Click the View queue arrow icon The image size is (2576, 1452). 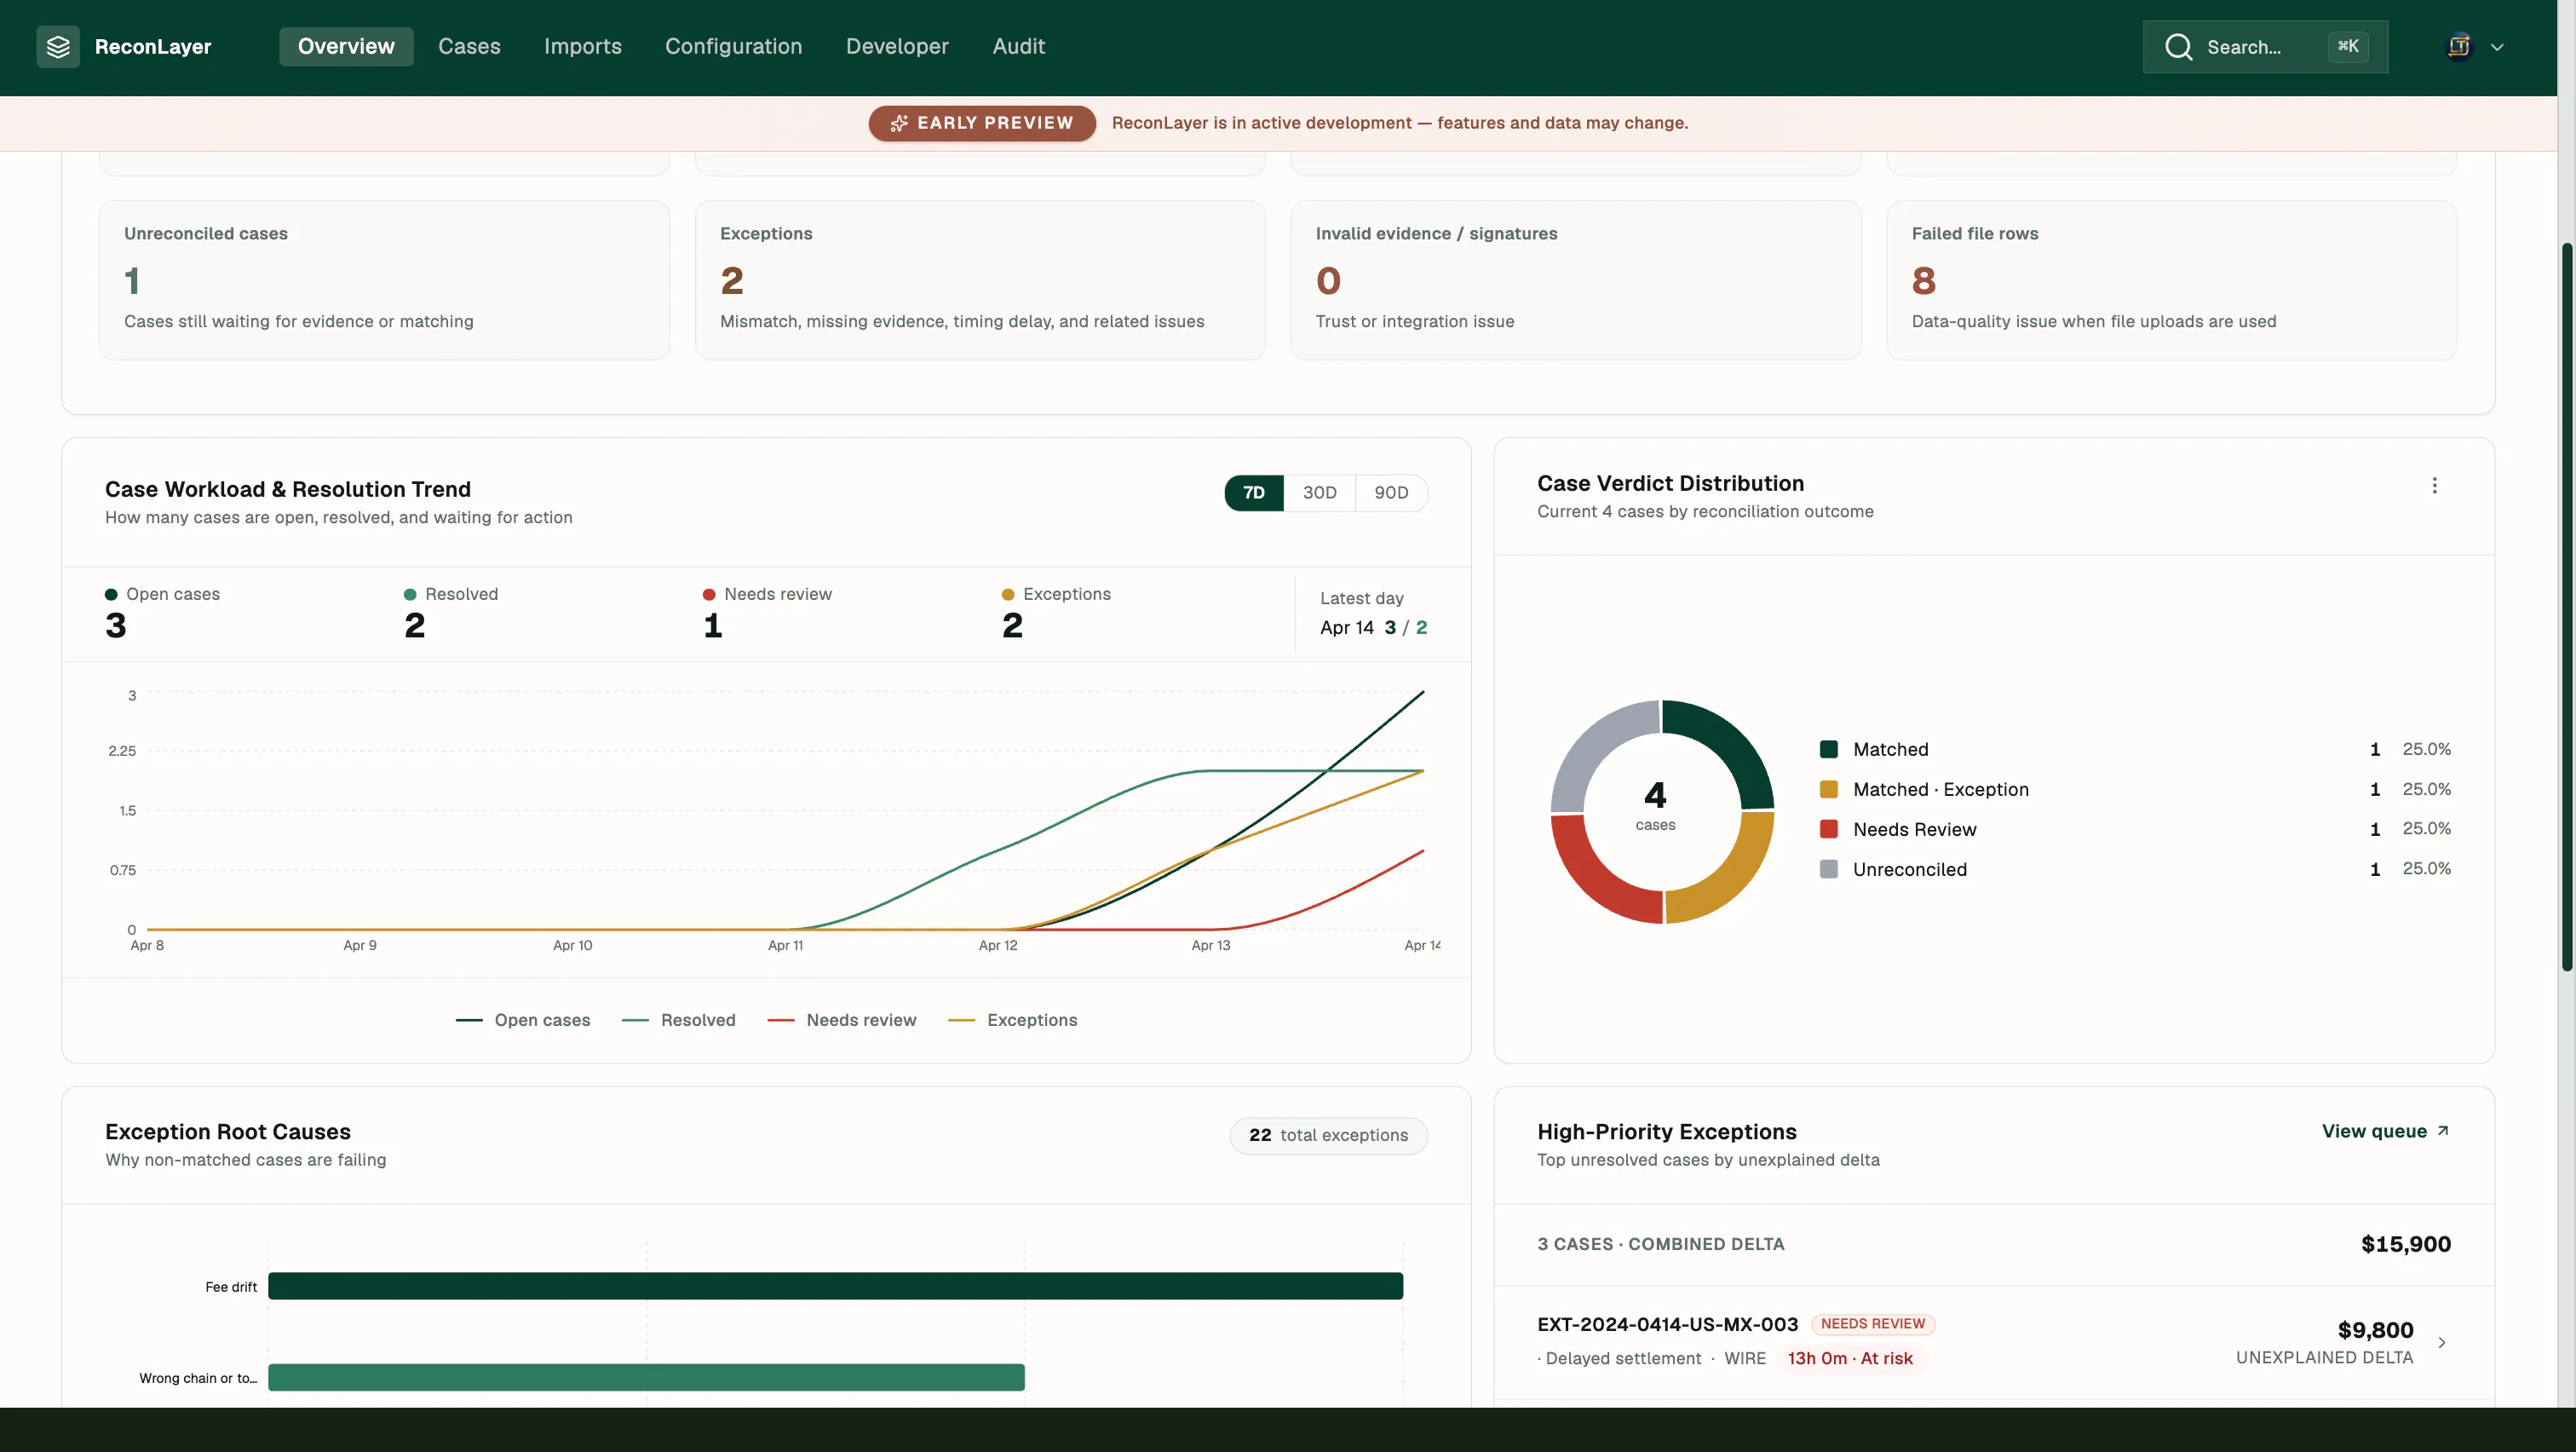pyautogui.click(x=2443, y=1131)
